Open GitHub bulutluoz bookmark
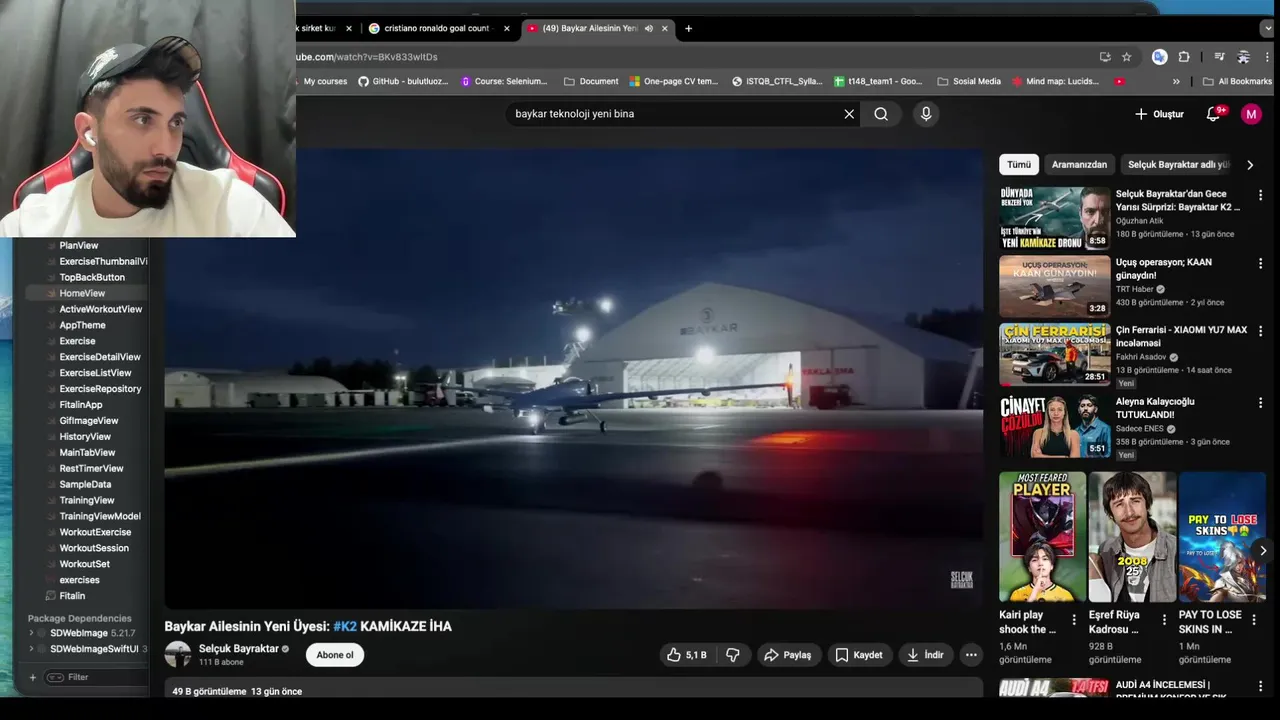This screenshot has height=720, width=1280. click(x=405, y=81)
